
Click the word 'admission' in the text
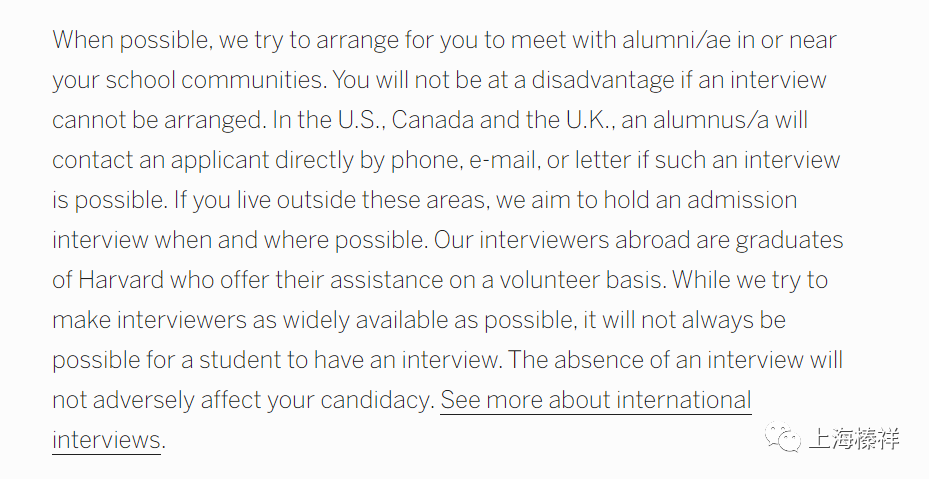pos(742,200)
